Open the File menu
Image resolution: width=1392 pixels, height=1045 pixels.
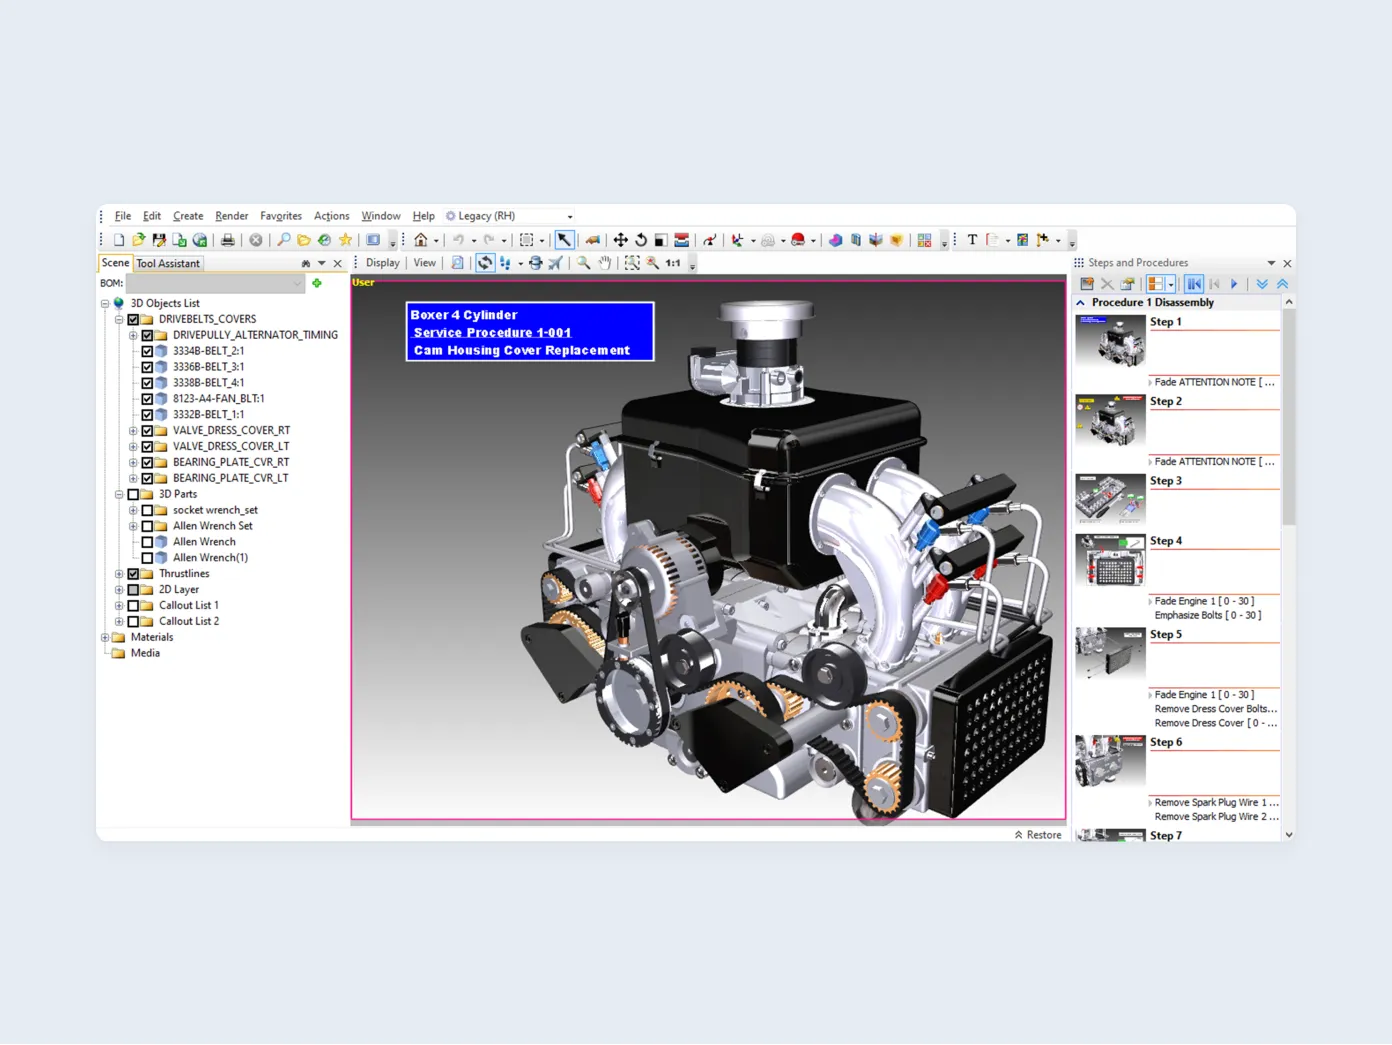coord(123,216)
